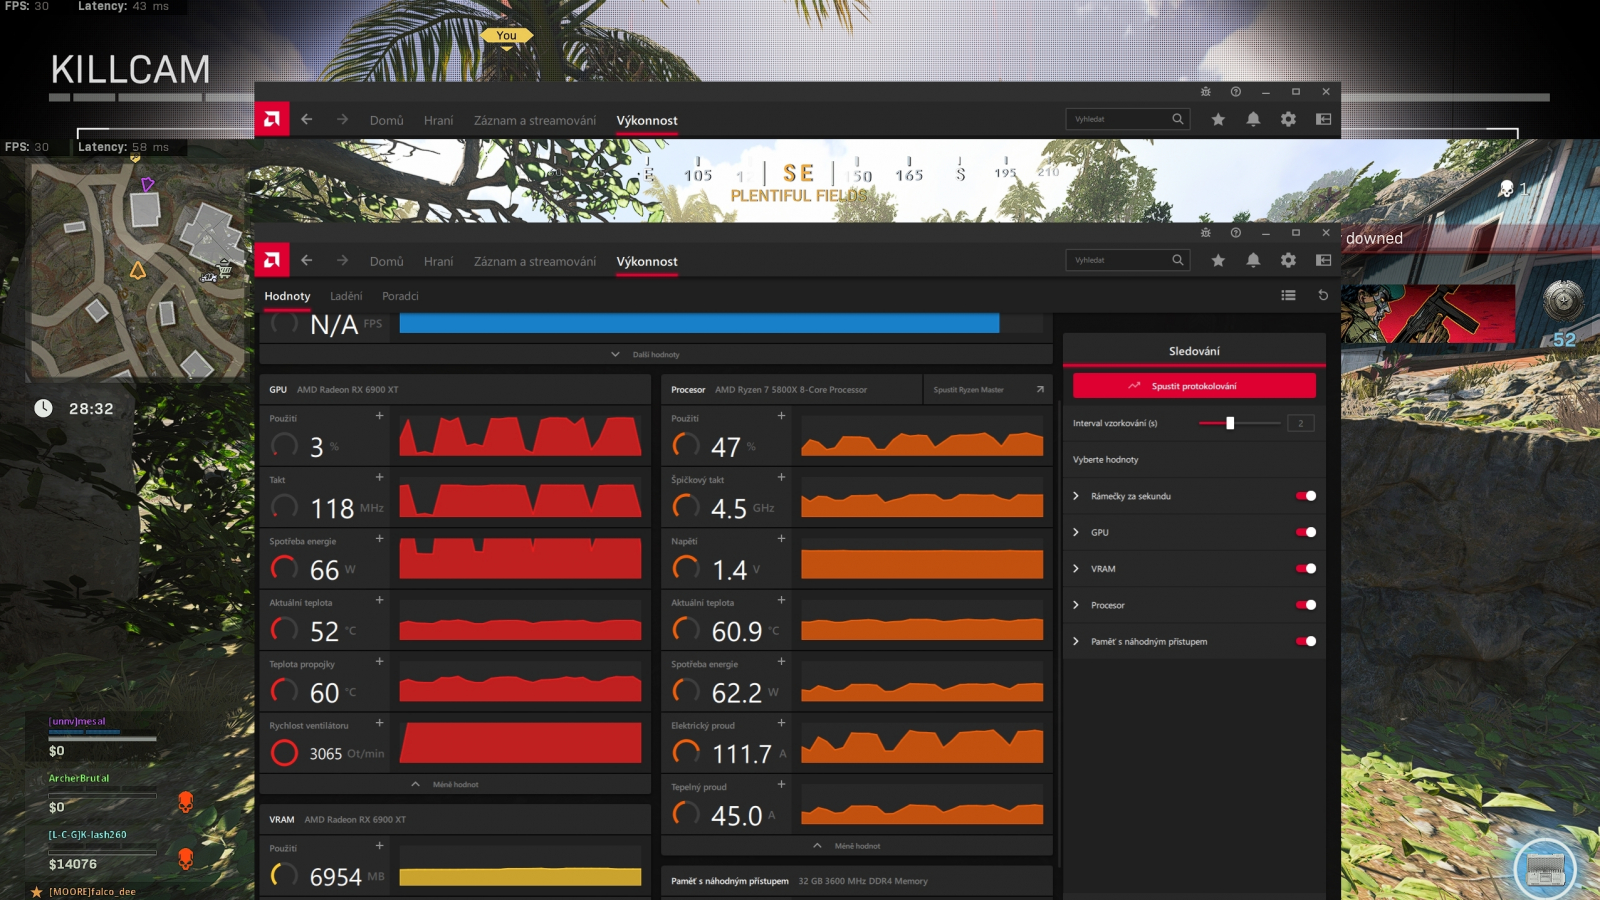1600x900 pixels.
Task: Toggle the Procesor tracking switch
Action: (1306, 605)
